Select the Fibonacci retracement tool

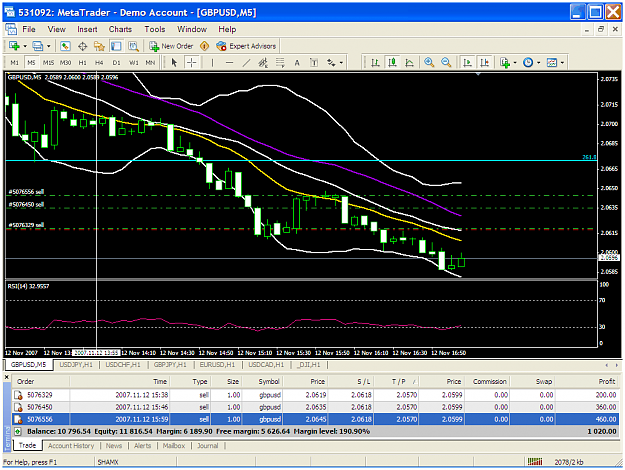(280, 63)
